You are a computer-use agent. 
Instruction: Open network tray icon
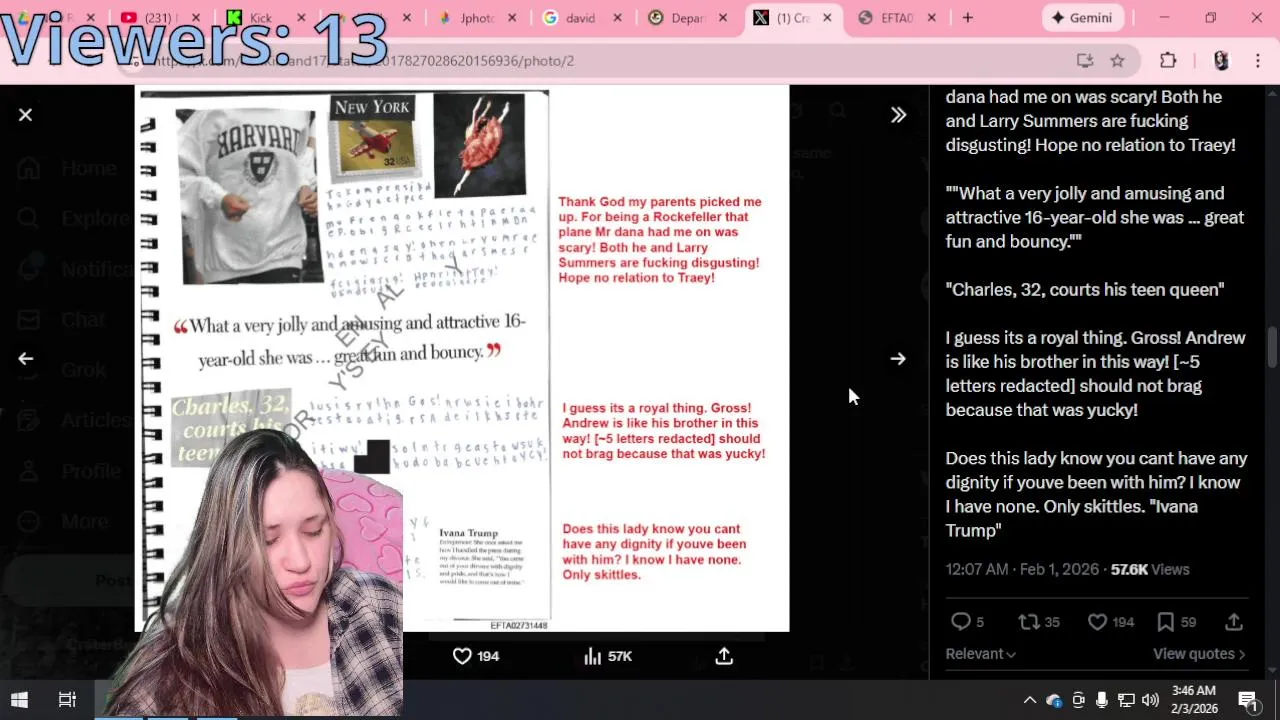coord(1126,700)
